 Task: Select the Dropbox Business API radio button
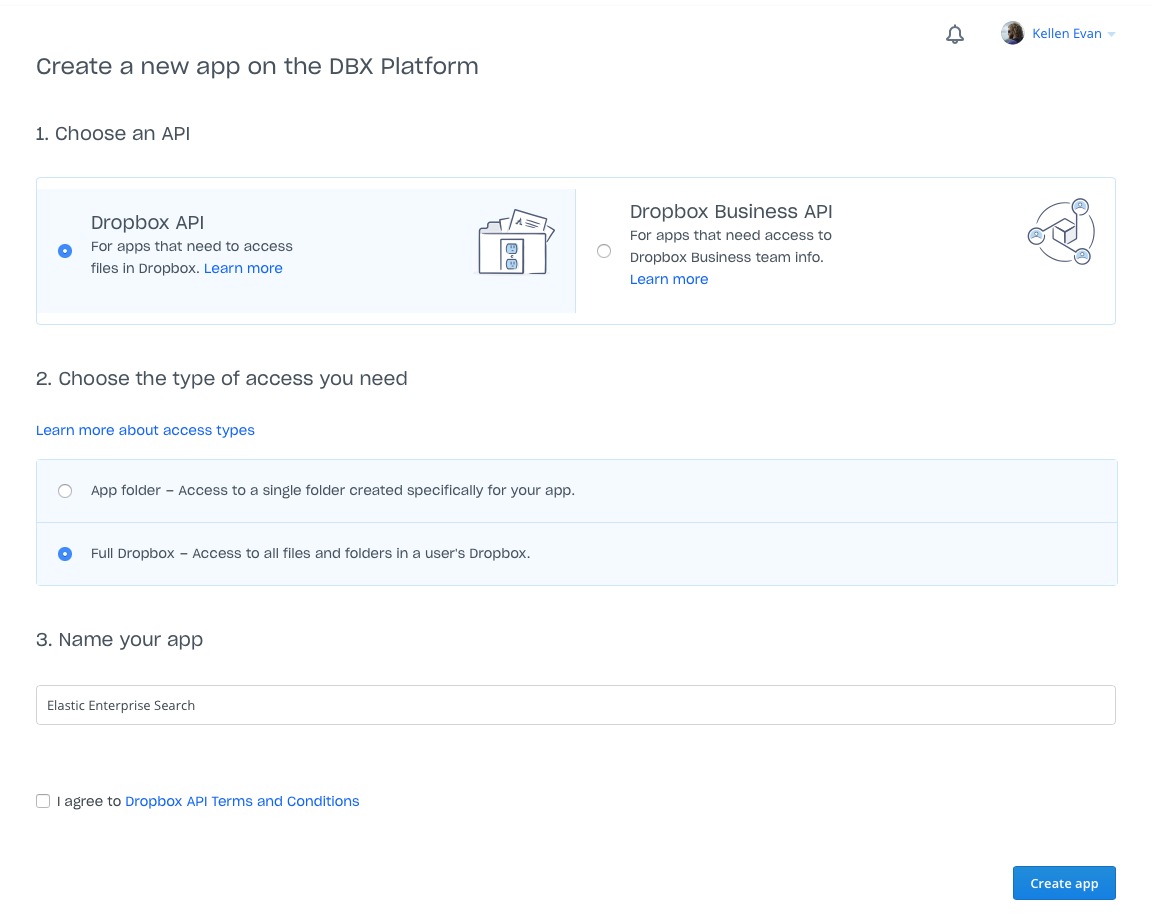point(604,251)
